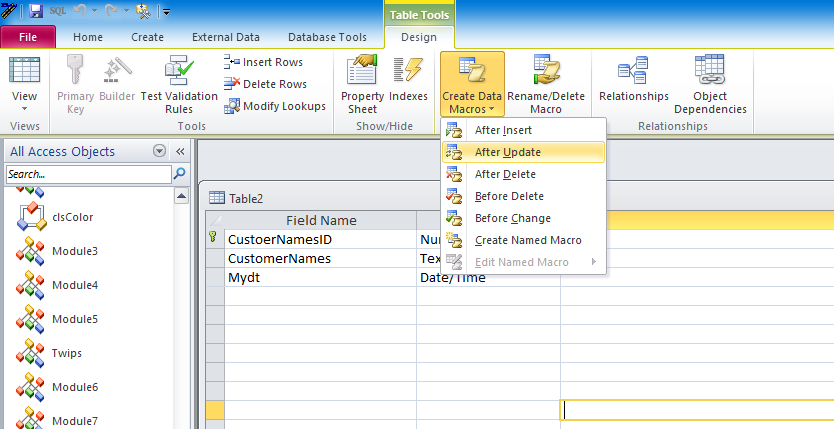Click the Undo arrow in quick access toolbar
834x429 pixels.
pyautogui.click(x=79, y=11)
